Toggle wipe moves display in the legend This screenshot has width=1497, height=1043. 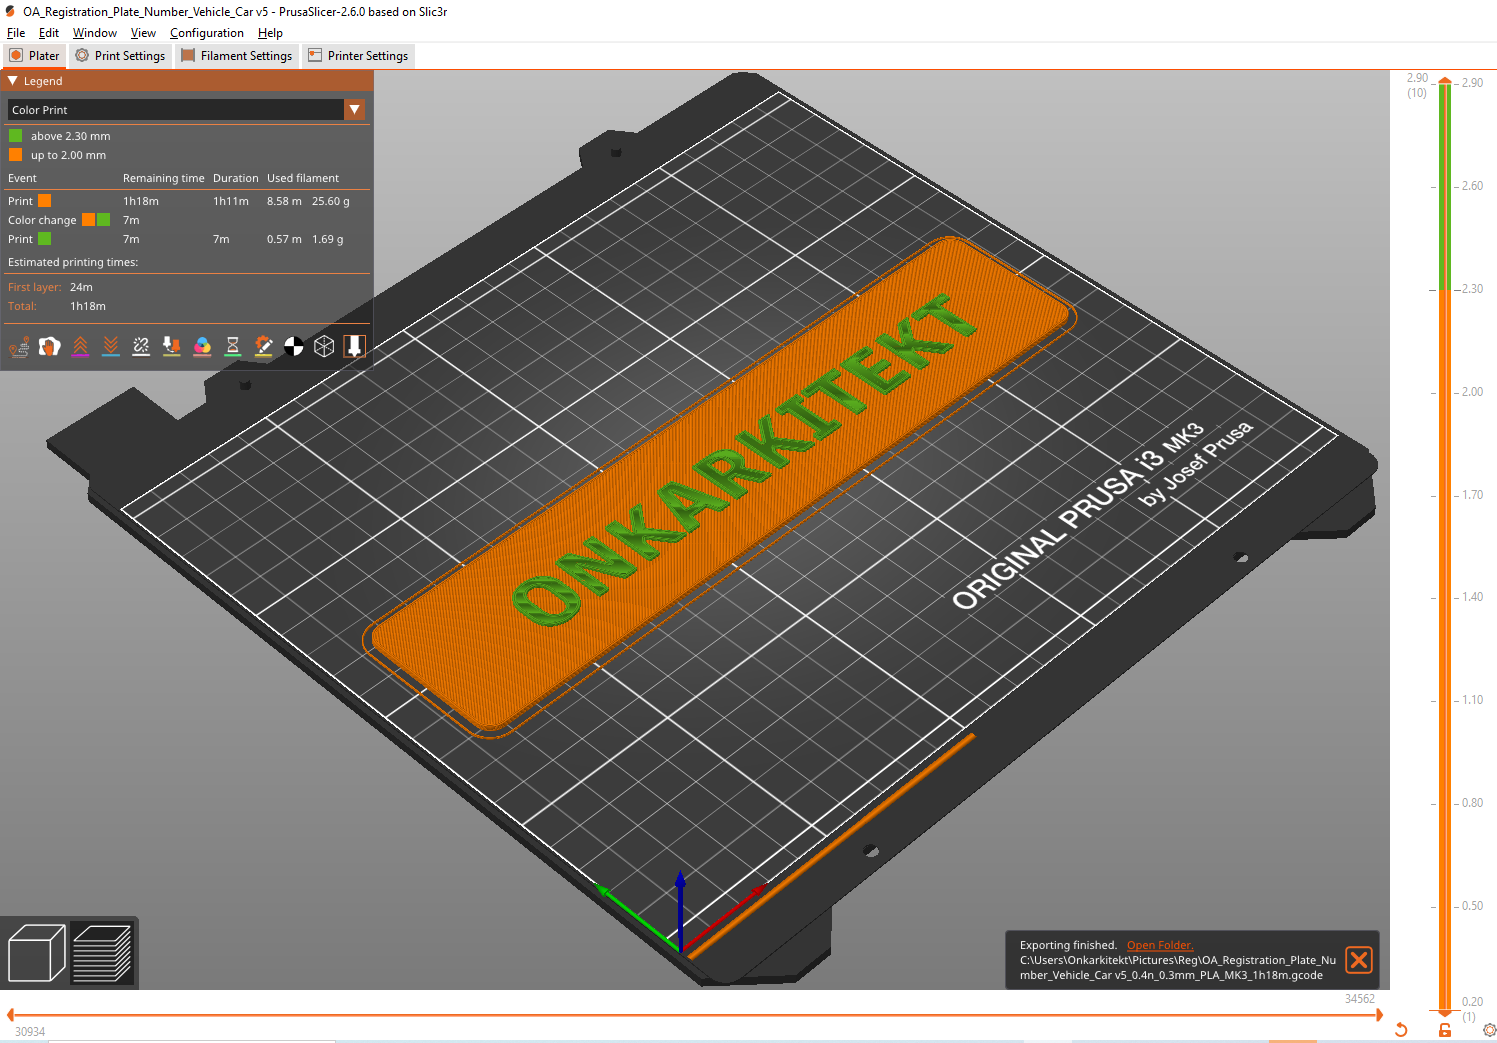50,346
